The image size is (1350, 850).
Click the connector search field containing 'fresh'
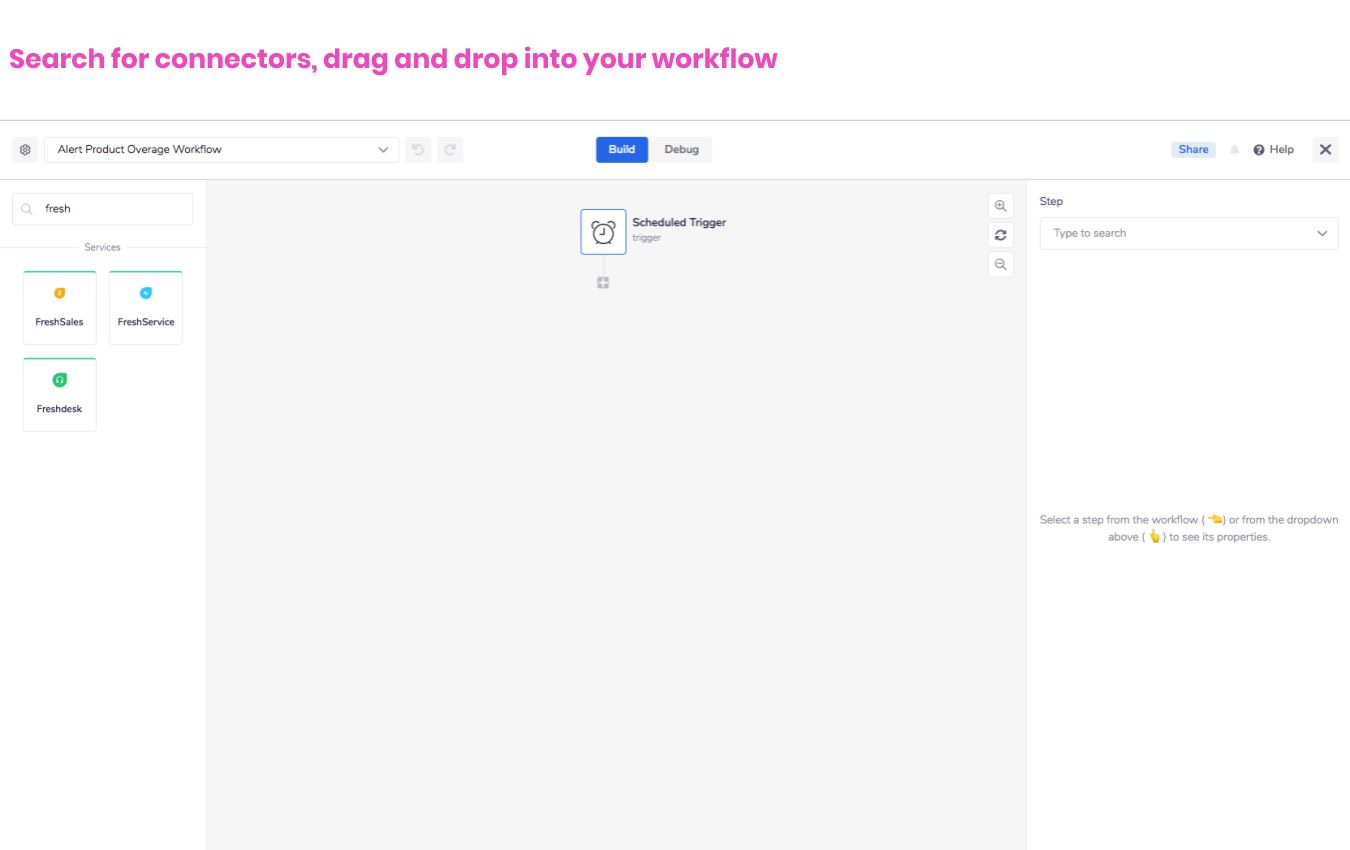(110, 209)
